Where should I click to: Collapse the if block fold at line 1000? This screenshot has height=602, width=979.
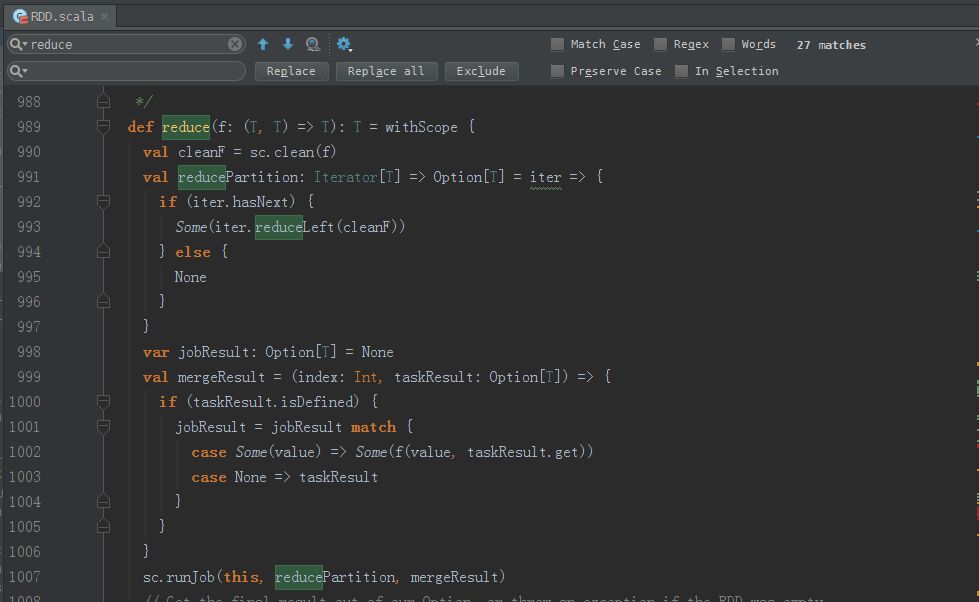104,402
